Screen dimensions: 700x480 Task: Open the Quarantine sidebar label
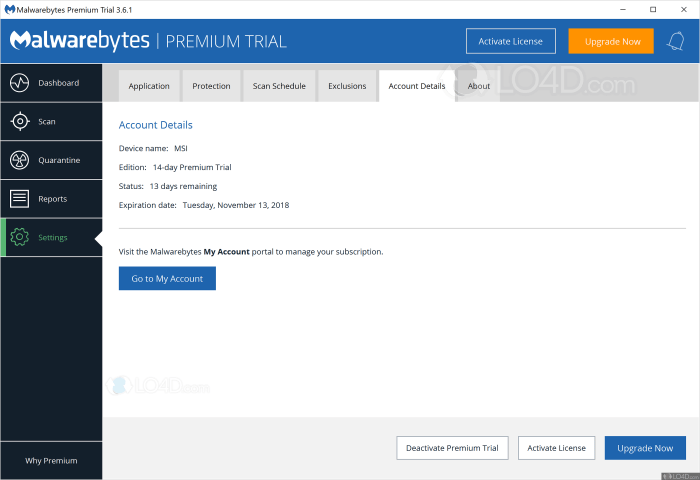click(59, 160)
